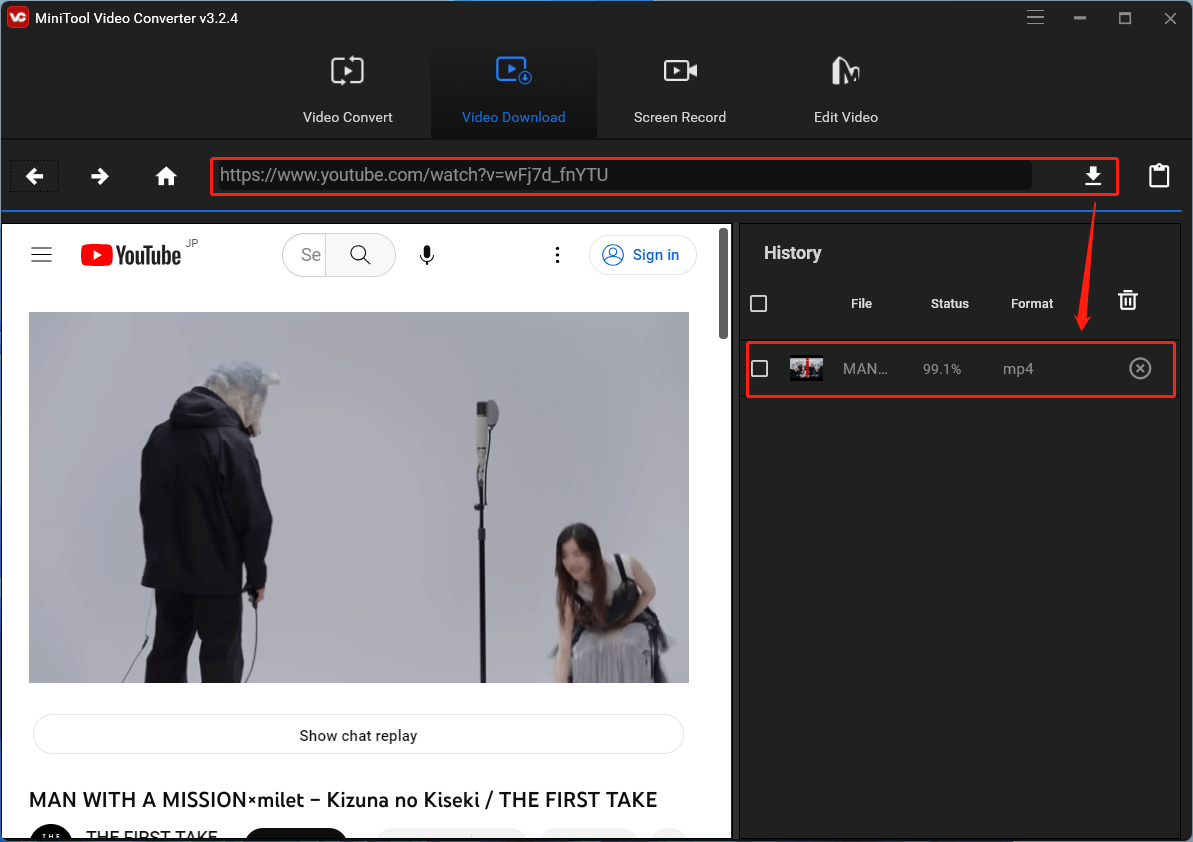Click the Format column header
Viewport: 1193px width, 842px height.
pos(1032,303)
